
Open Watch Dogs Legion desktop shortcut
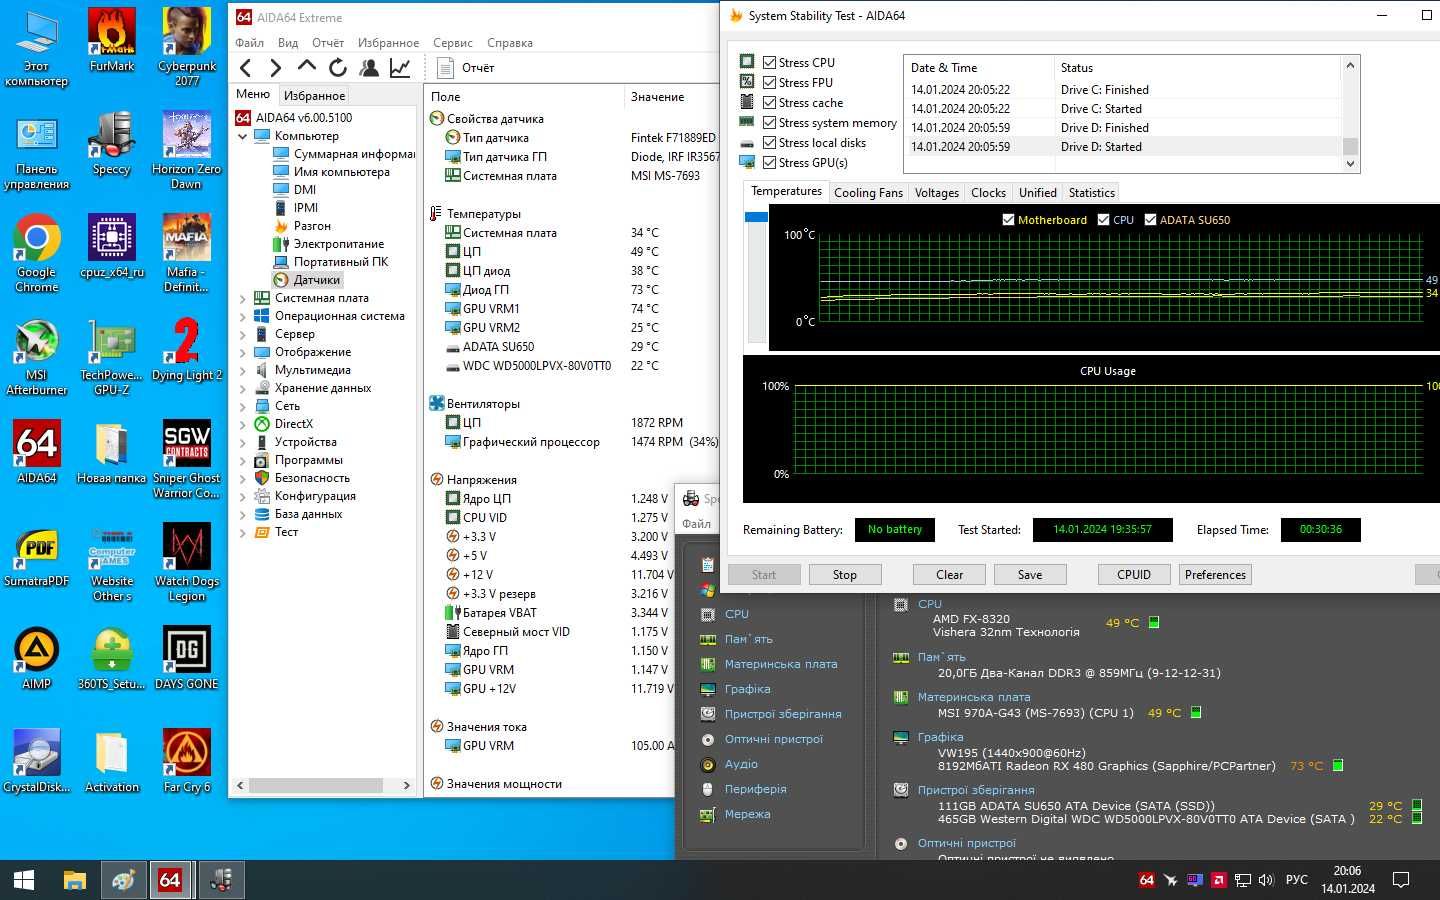click(x=187, y=562)
